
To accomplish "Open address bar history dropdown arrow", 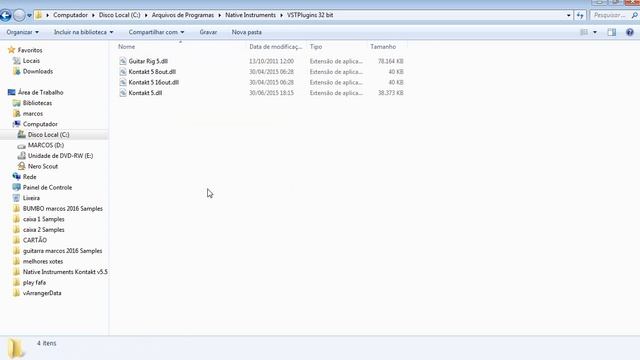I will (569, 16).
